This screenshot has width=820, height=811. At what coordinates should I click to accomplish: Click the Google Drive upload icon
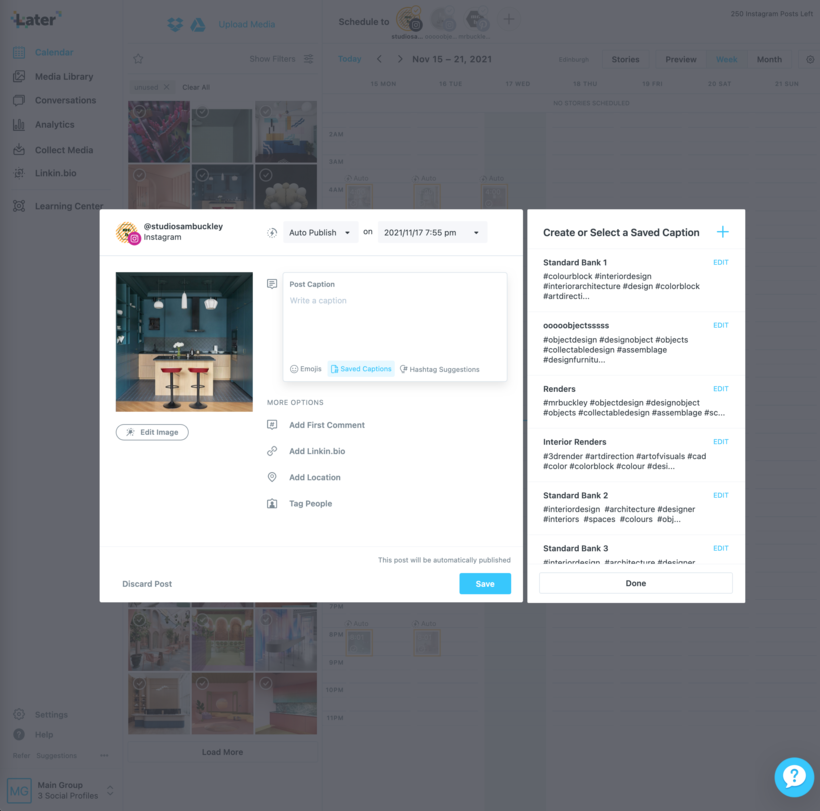point(198,24)
